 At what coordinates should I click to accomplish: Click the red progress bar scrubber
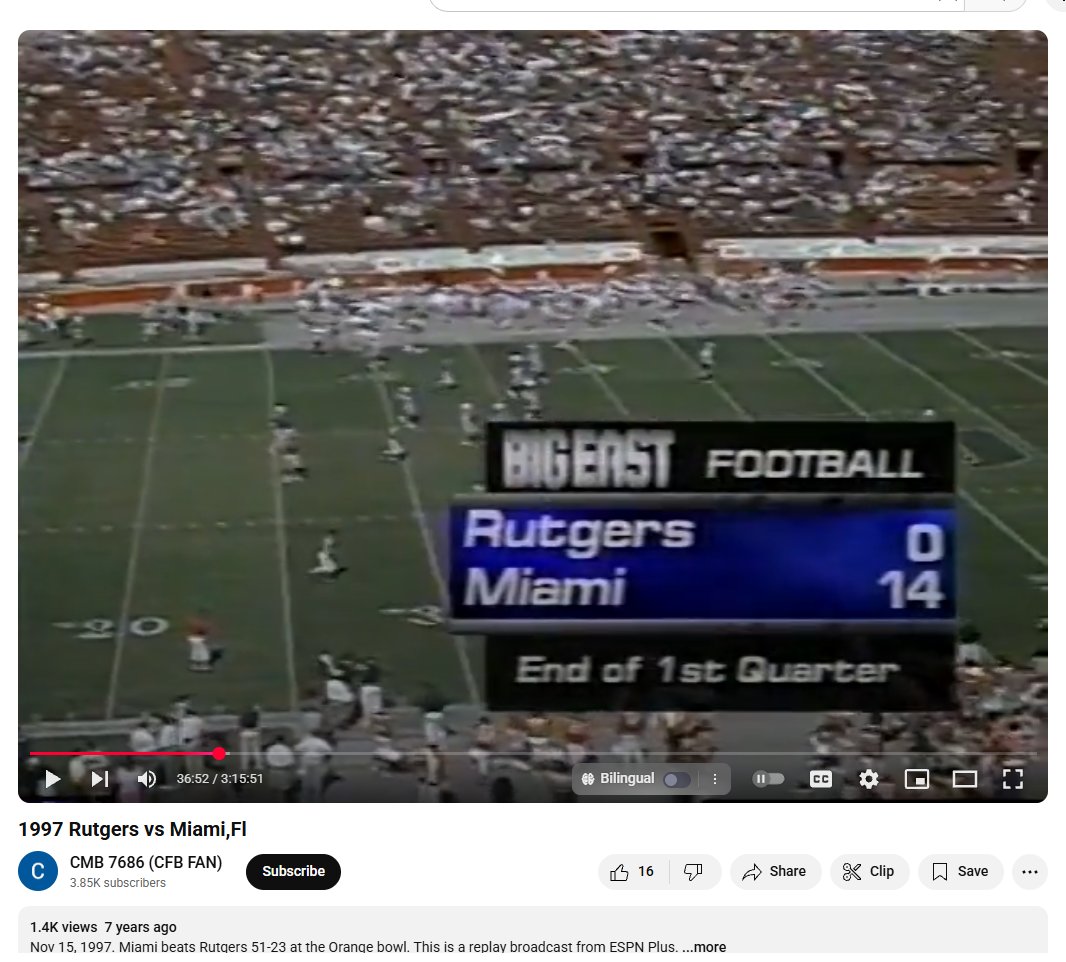point(219,753)
